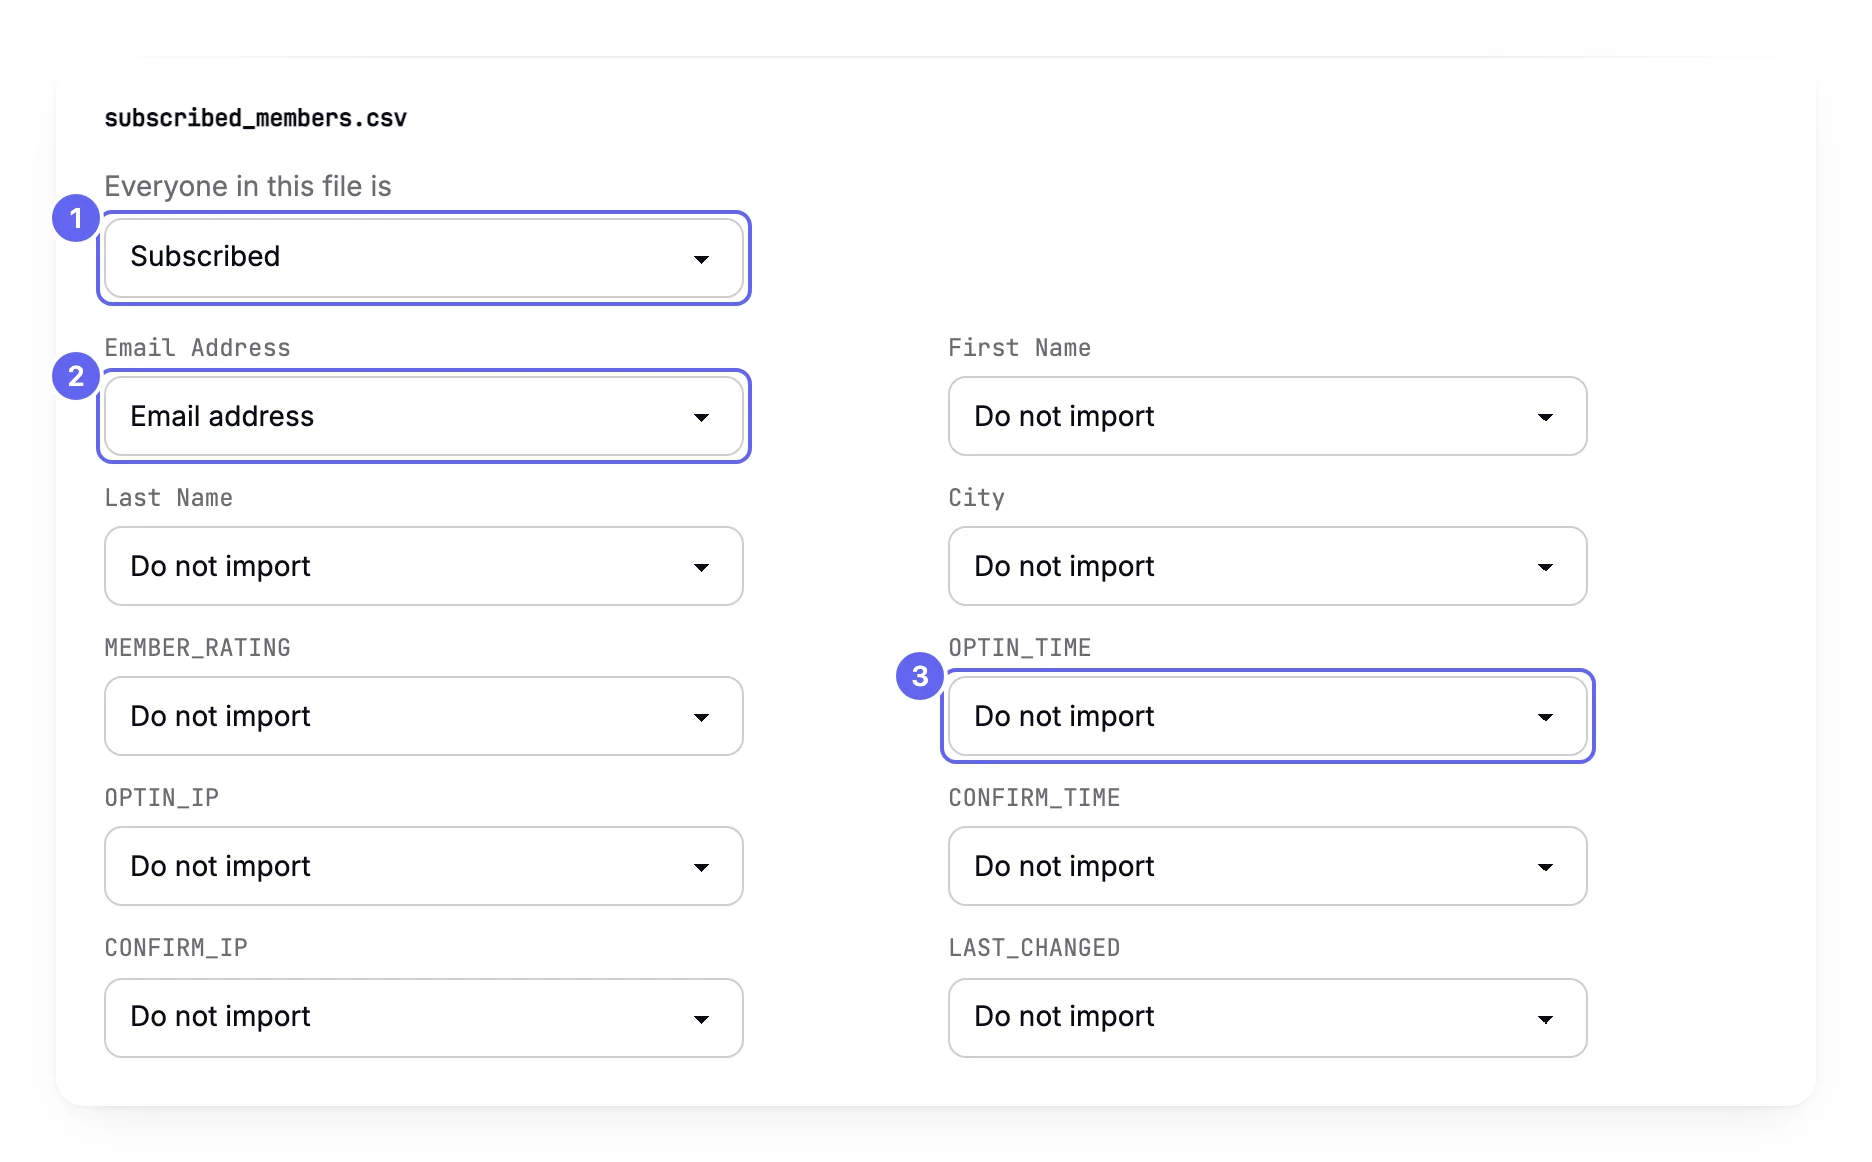Click the CONFIRM_TIME column label
1872x1162 pixels.
(x=1034, y=798)
